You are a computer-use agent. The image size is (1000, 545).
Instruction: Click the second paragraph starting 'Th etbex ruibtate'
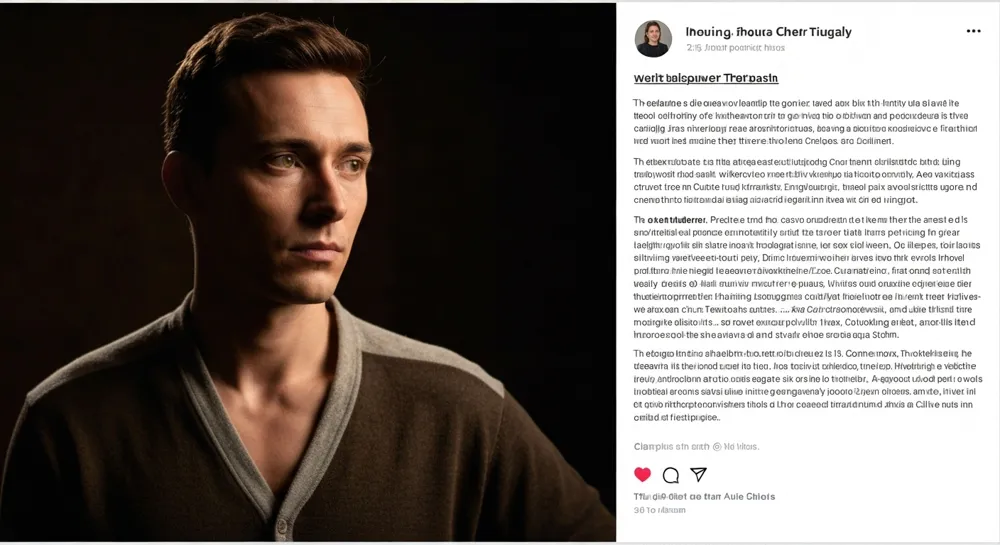pyautogui.click(x=805, y=180)
